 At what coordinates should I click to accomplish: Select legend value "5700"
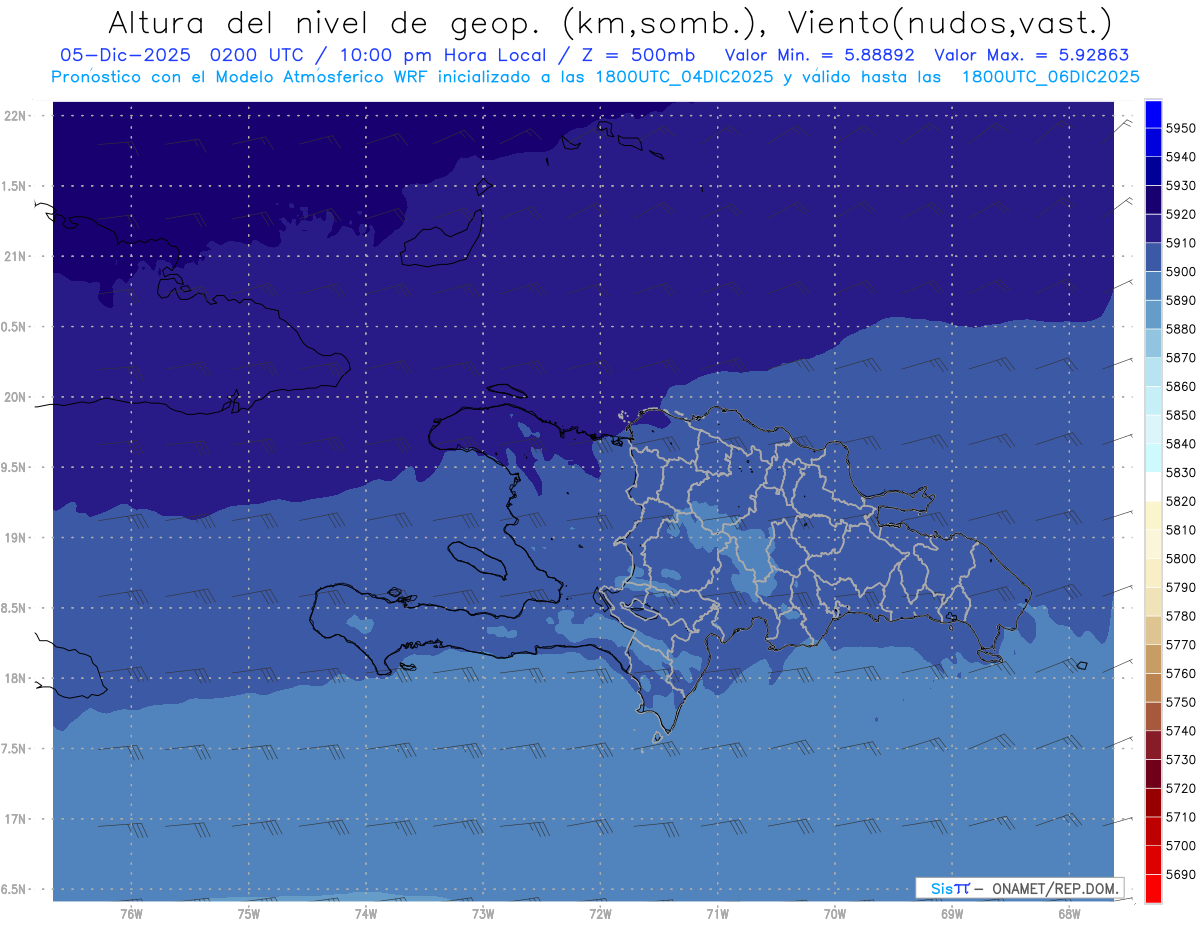[1182, 845]
